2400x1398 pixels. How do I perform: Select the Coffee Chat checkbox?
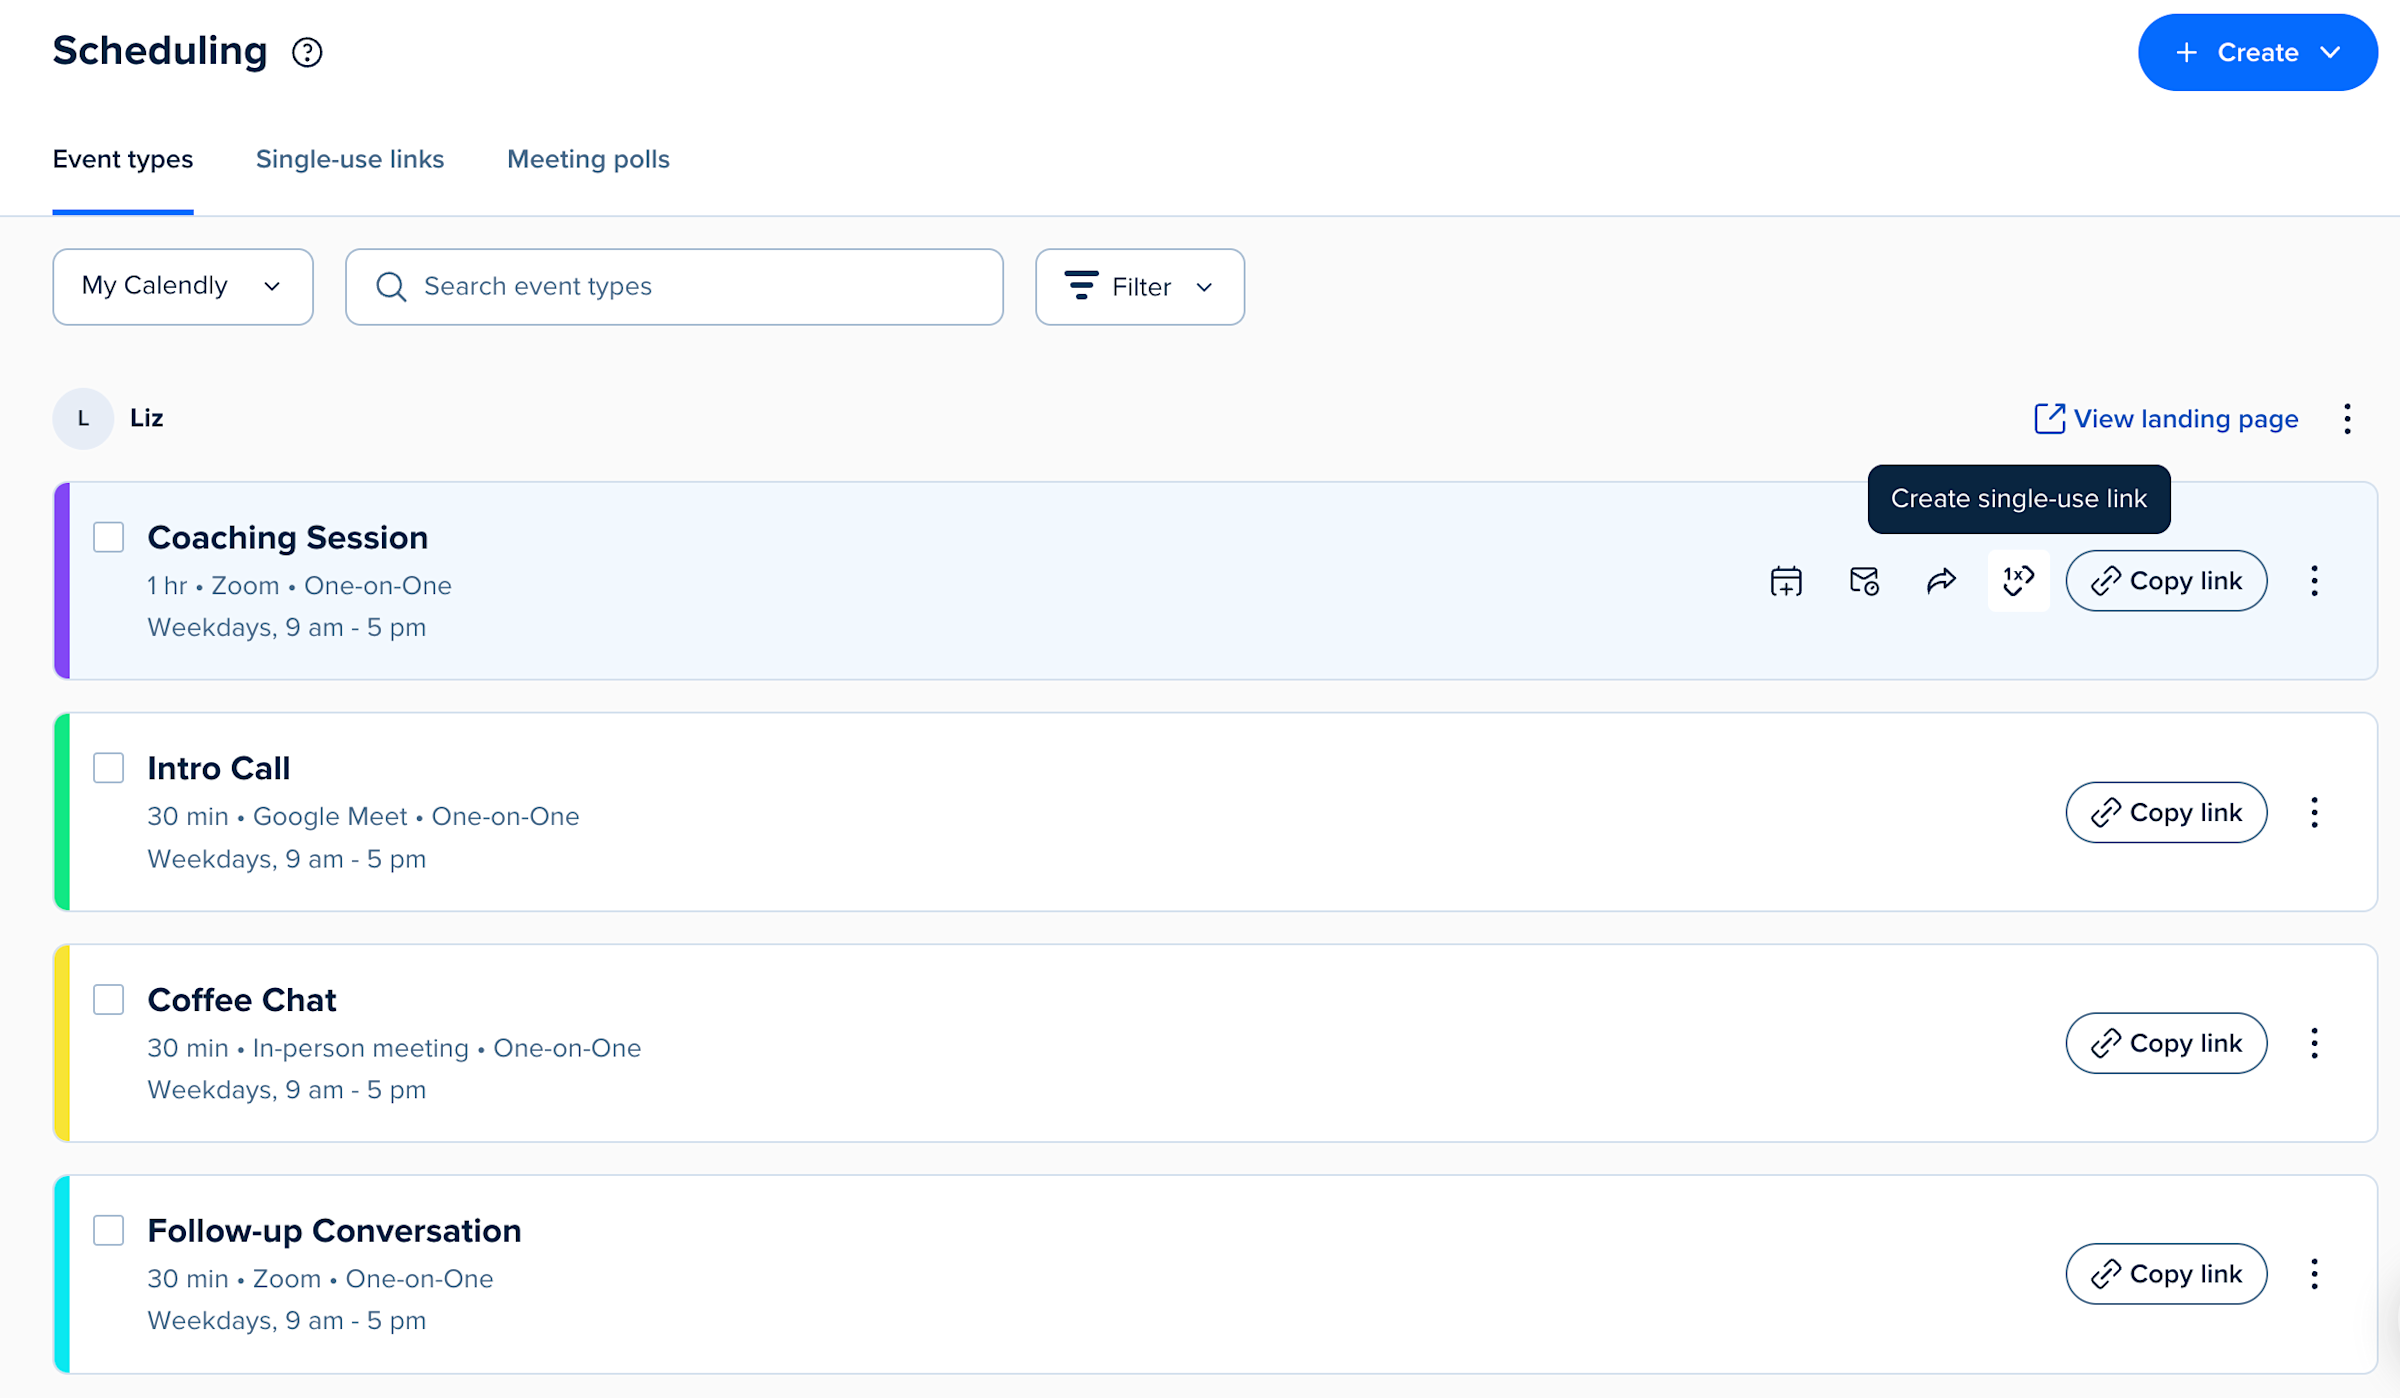point(107,998)
